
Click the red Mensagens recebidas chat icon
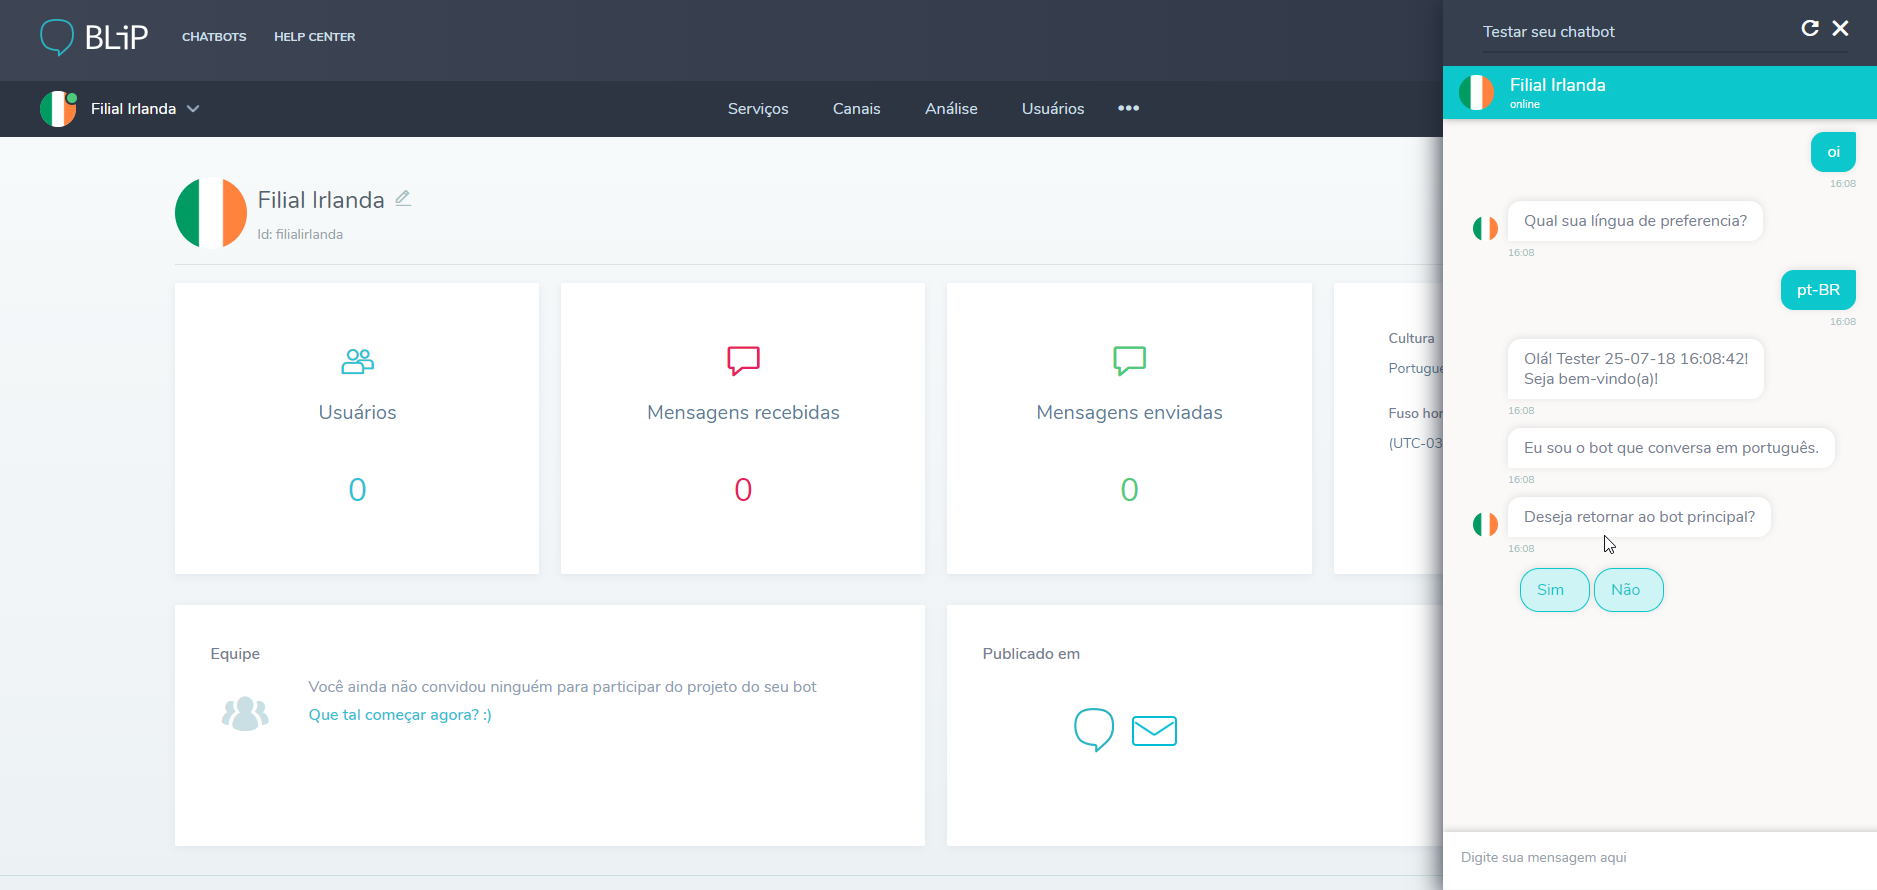pyautogui.click(x=743, y=360)
